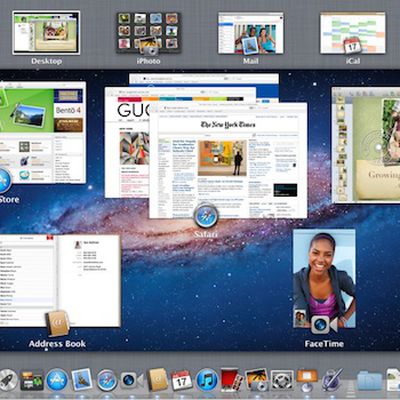Click the 'Mail' space label
This screenshot has width=400, height=400.
pyautogui.click(x=251, y=61)
